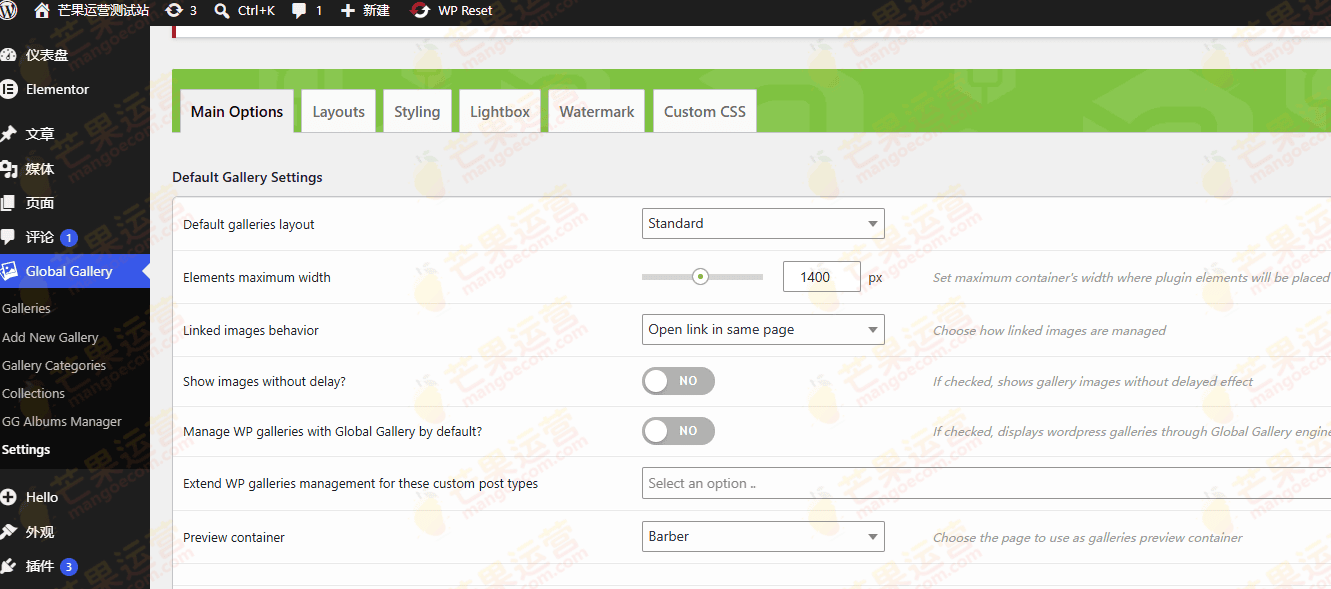Open Linked images behavior dropdown
The image size is (1331, 589).
click(x=763, y=329)
